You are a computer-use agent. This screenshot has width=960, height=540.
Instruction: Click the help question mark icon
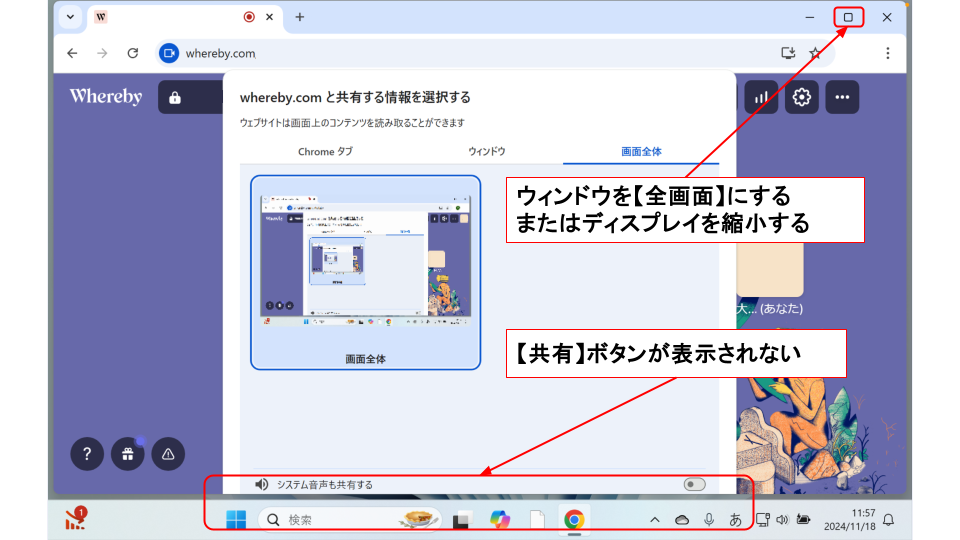[x=87, y=454]
